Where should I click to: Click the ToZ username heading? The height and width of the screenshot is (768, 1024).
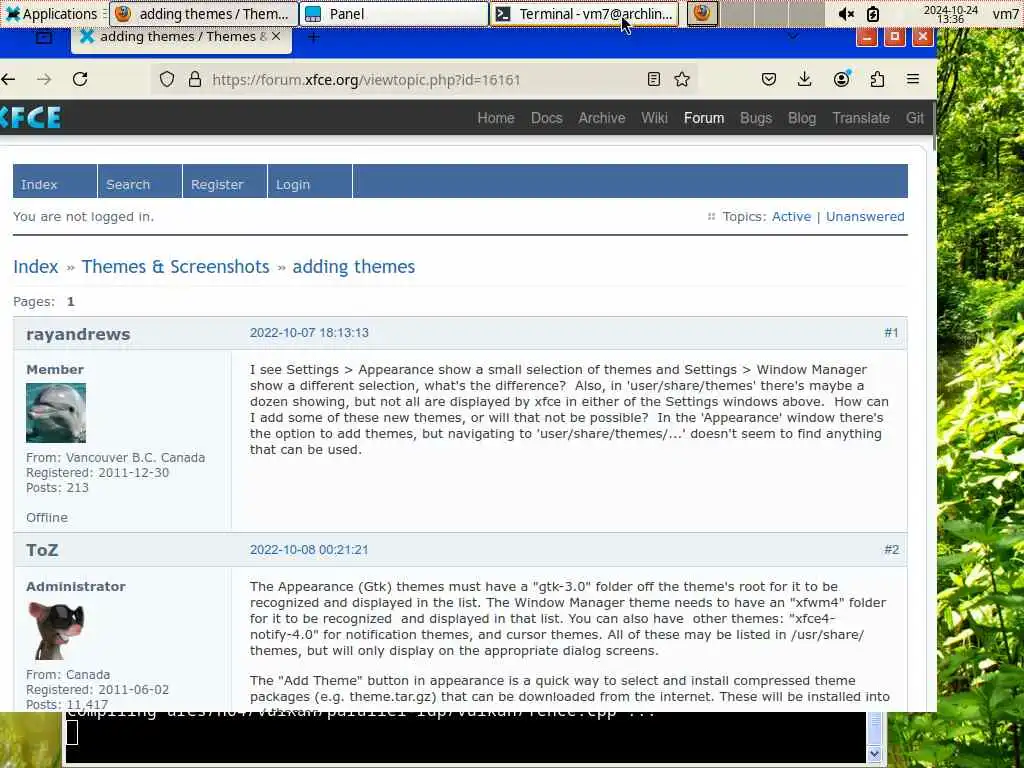click(x=42, y=551)
